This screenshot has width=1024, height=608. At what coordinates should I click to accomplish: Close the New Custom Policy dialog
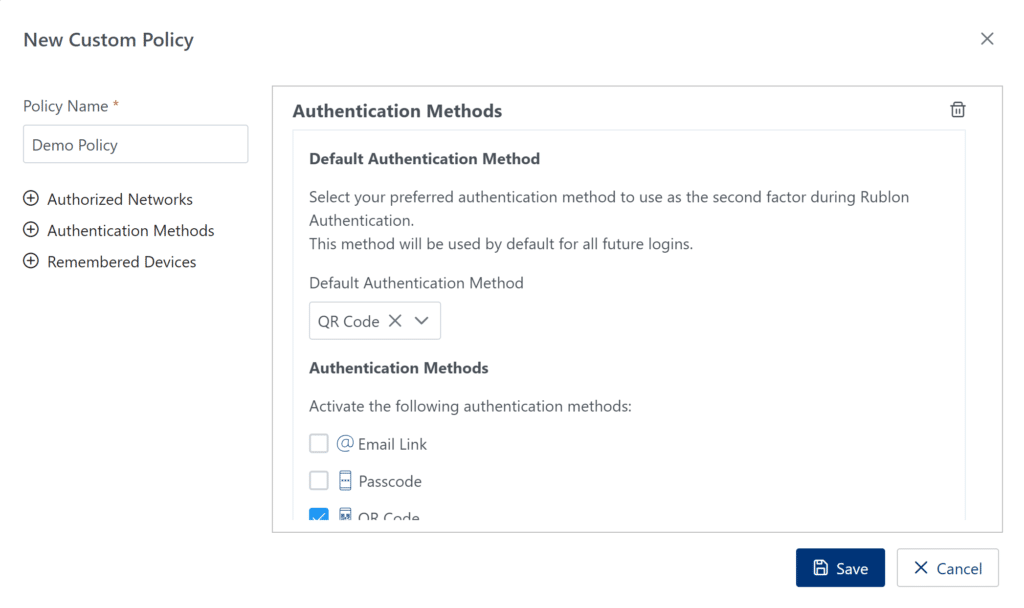pos(987,39)
